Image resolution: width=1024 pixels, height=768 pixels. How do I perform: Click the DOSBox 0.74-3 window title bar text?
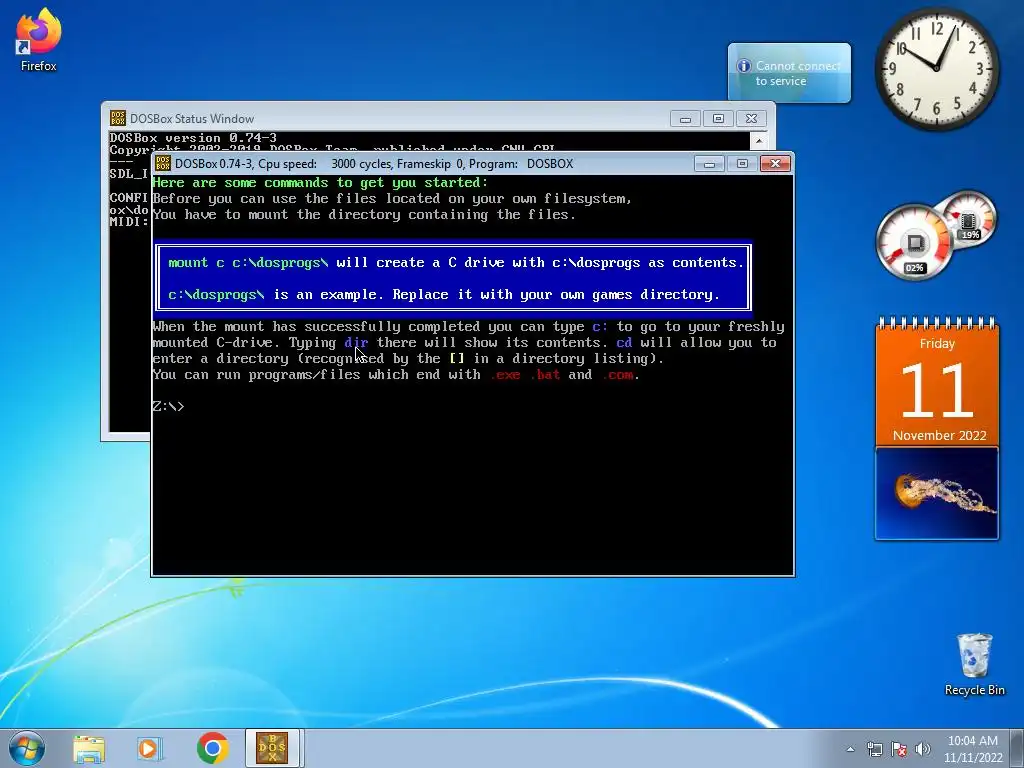tap(374, 164)
